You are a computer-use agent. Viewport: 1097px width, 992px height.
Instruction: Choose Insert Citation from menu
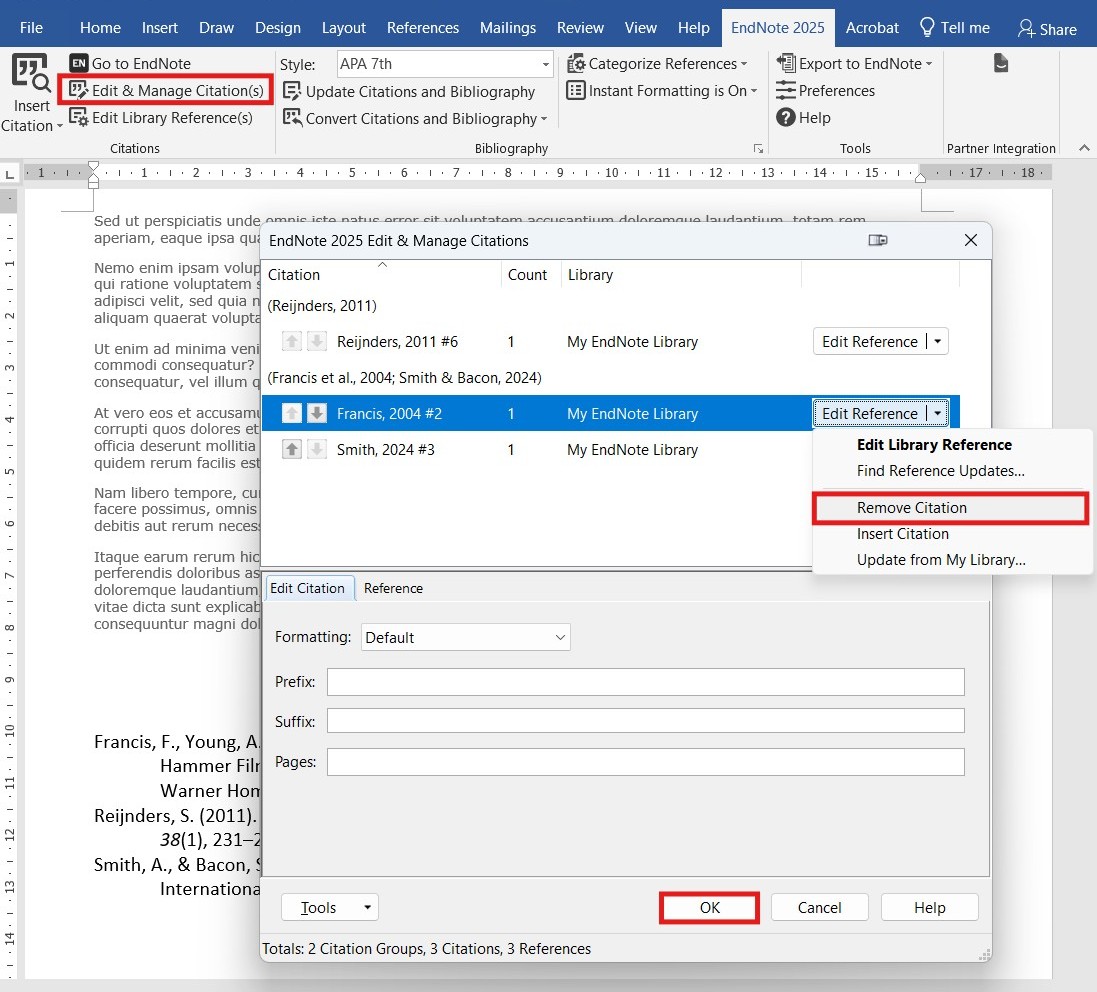coord(952,534)
